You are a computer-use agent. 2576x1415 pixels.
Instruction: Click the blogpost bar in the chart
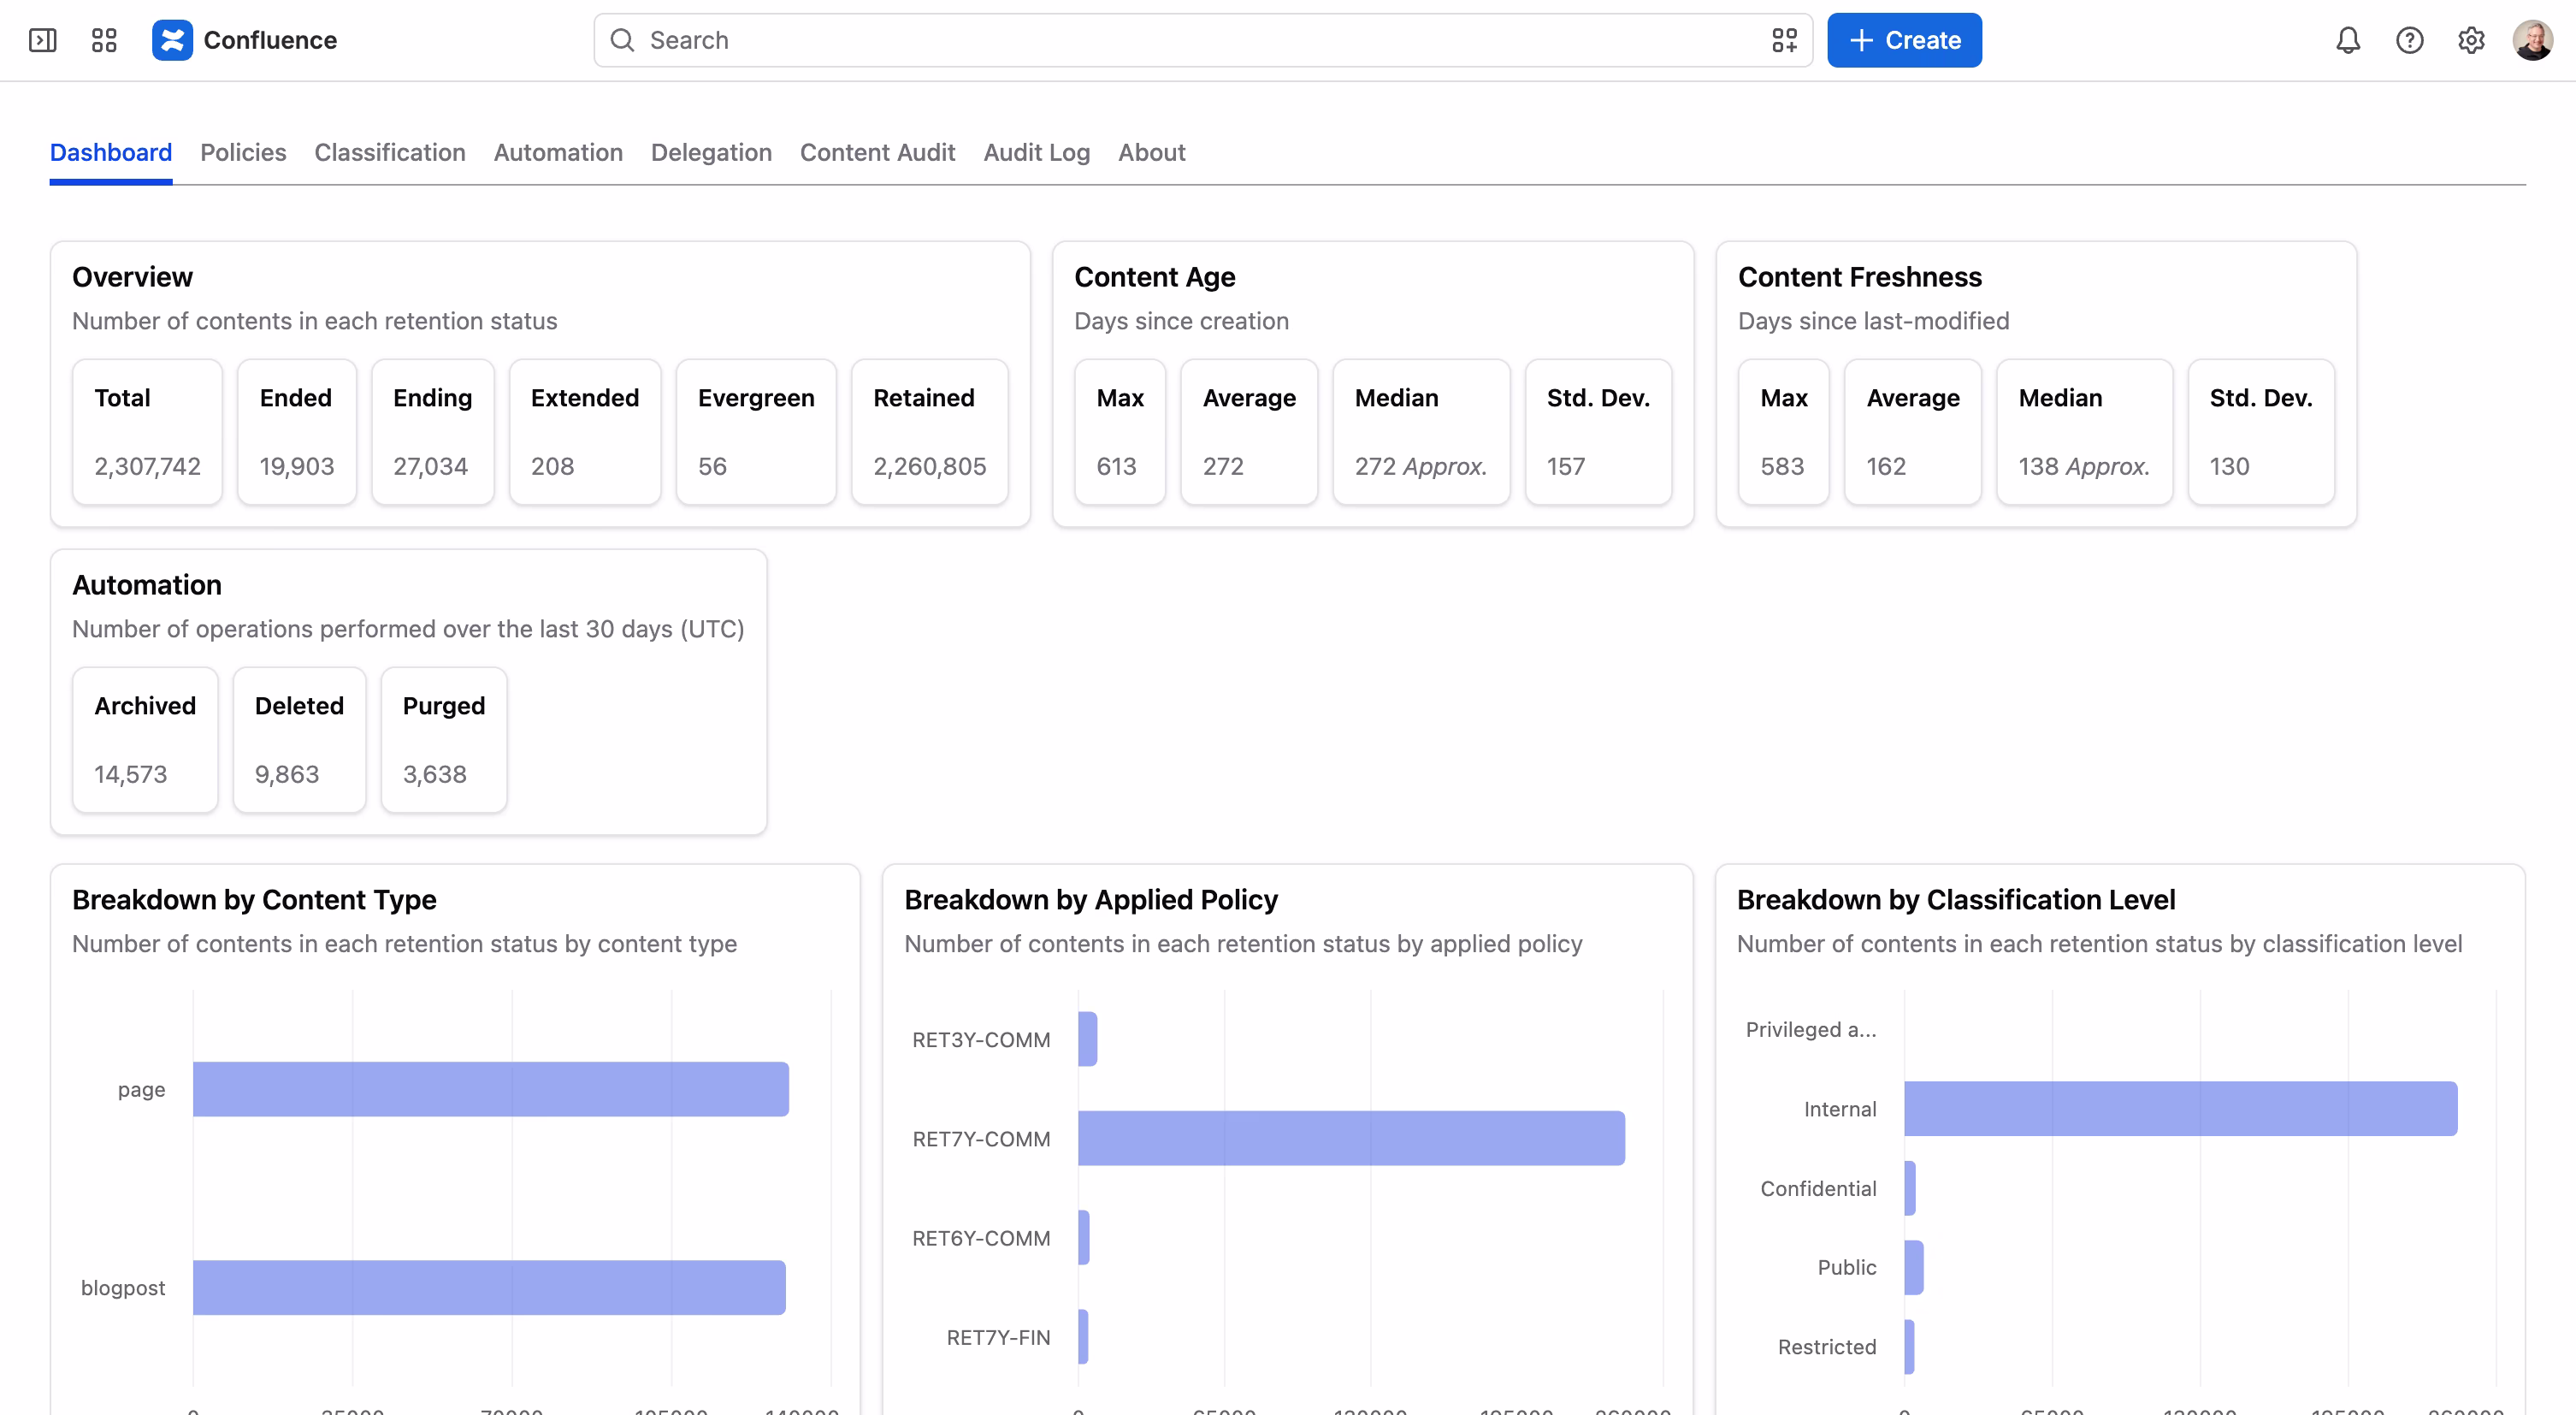(x=489, y=1287)
